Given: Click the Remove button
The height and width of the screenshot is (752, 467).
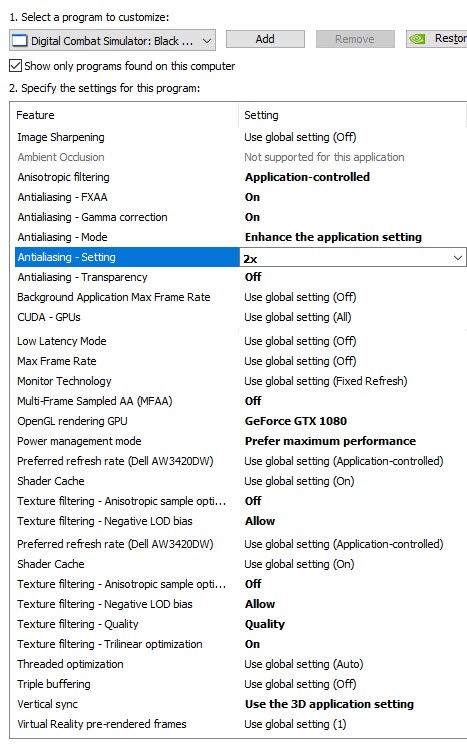Looking at the screenshot, I should 355,39.
